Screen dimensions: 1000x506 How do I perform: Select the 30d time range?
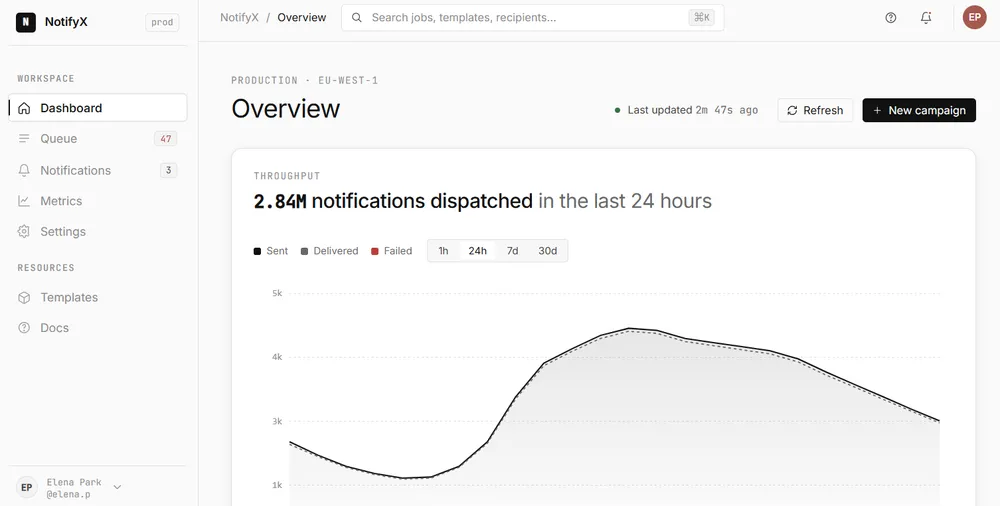[x=548, y=251]
